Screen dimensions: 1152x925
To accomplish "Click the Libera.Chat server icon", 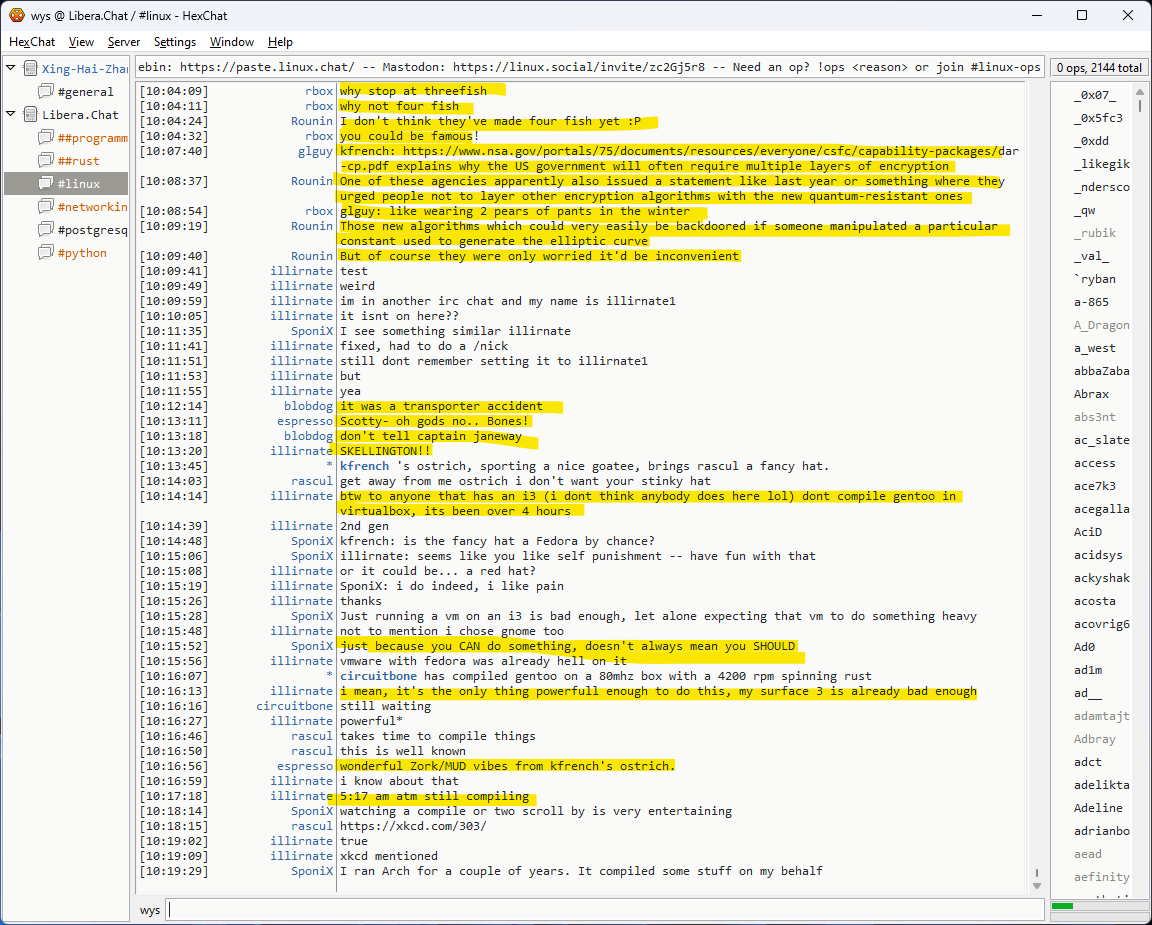I will (x=31, y=115).
